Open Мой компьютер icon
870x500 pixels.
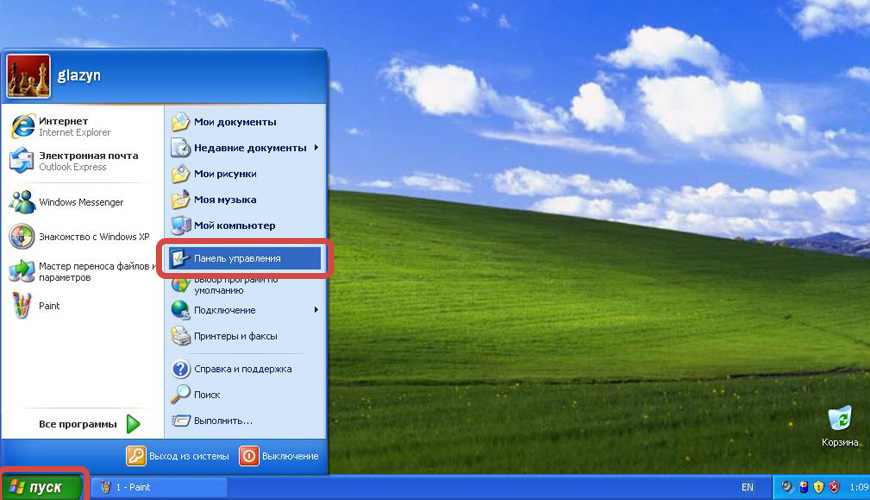180,225
